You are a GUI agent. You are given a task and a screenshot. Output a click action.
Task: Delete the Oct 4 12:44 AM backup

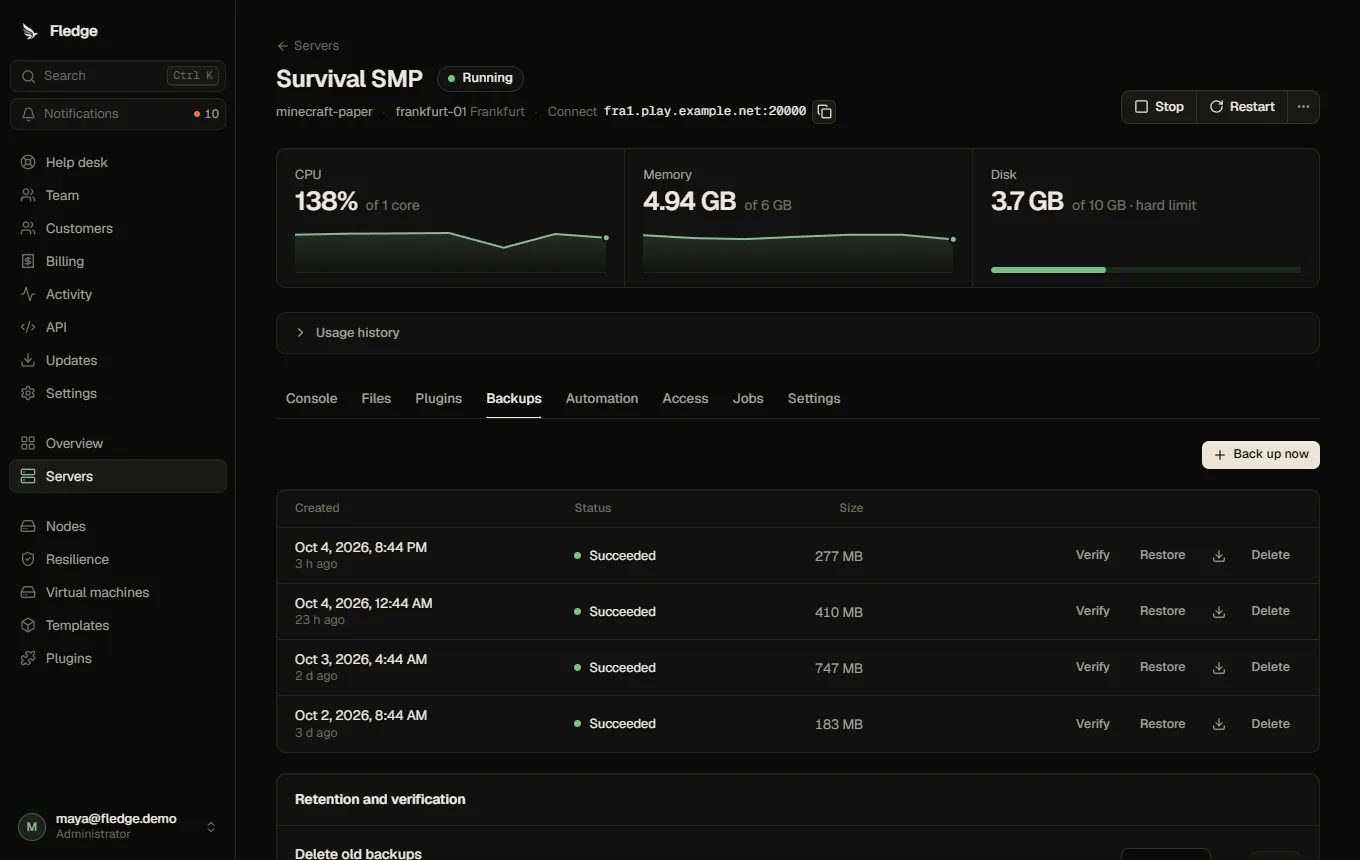tap(1270, 611)
